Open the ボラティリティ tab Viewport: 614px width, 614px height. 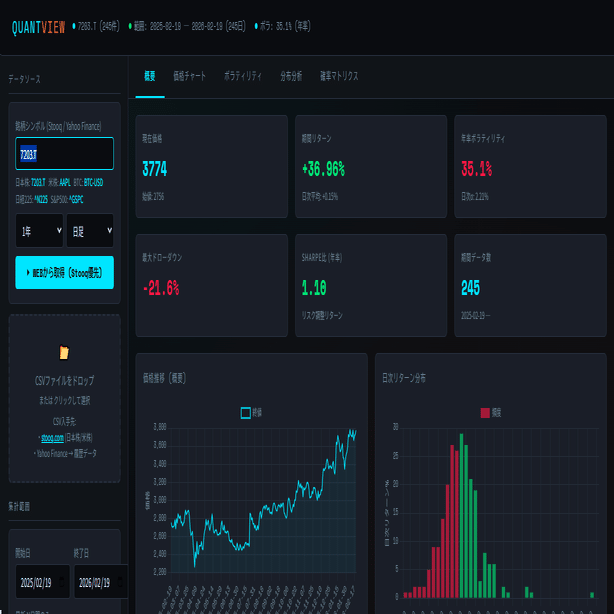pyautogui.click(x=243, y=76)
